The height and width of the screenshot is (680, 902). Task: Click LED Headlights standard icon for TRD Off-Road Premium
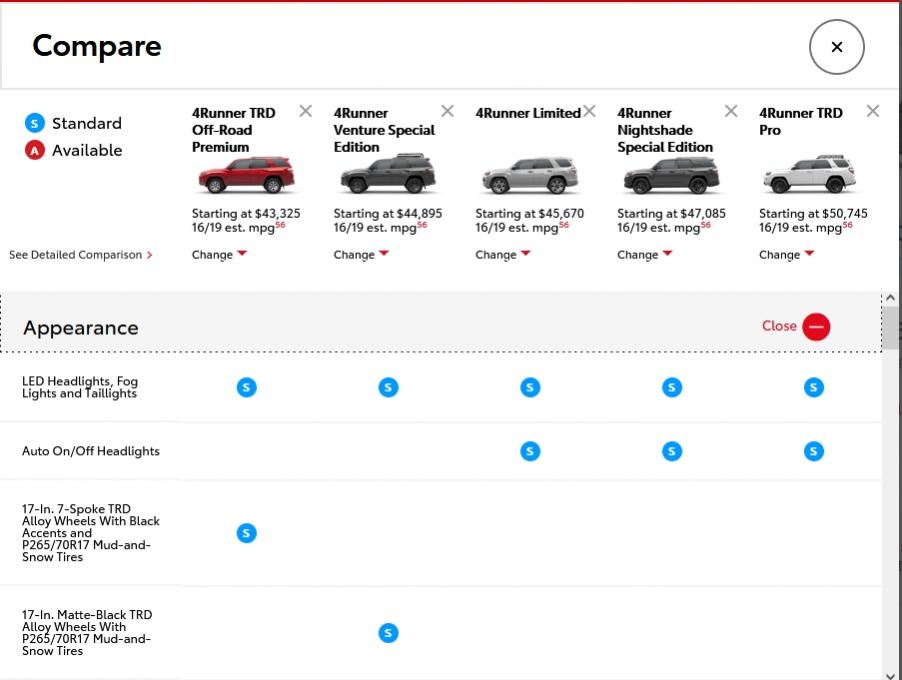tap(246, 387)
